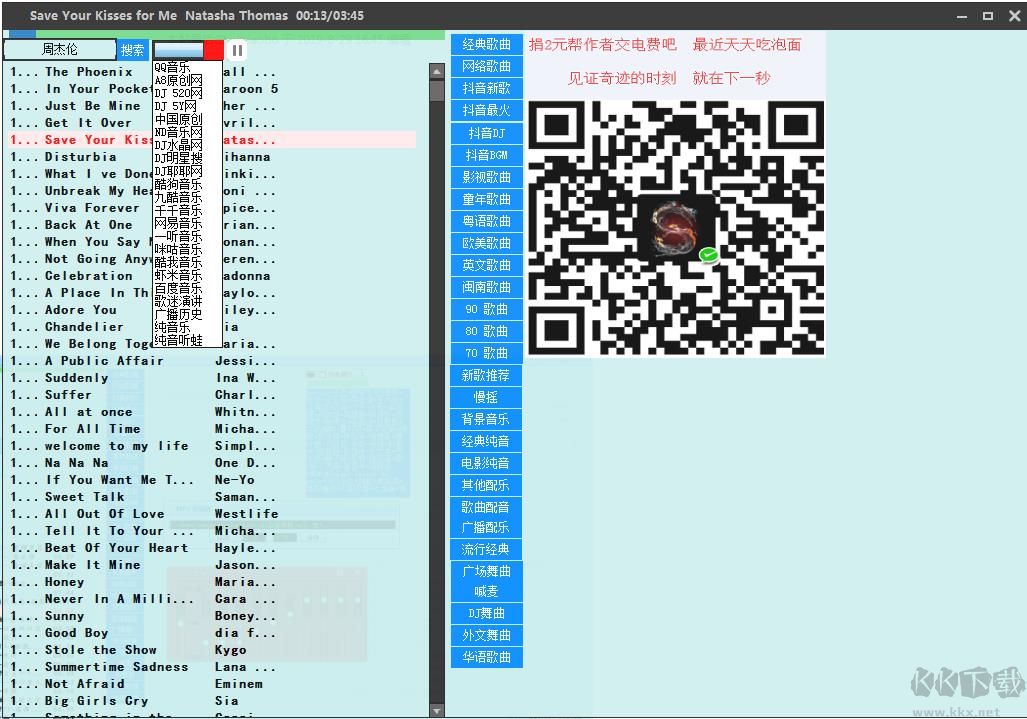Show the 粤语歌曲 list
Screen dimensions: 1027x719
[486, 221]
